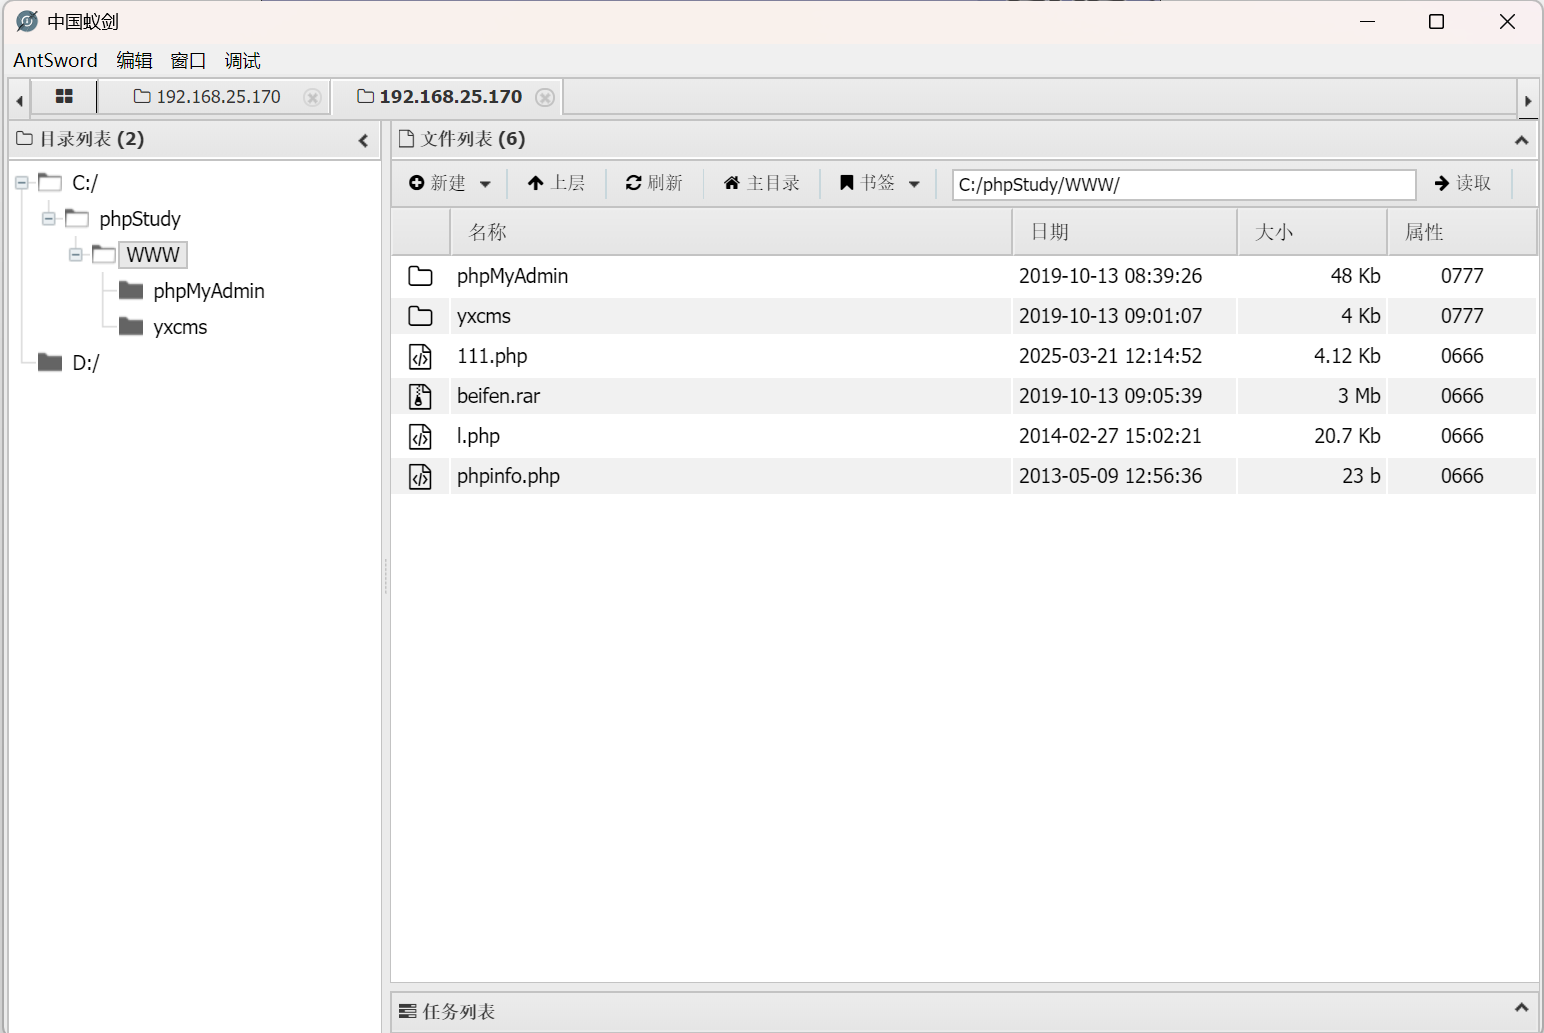
Task: Select phpStudy folder in tree
Action: 140,219
